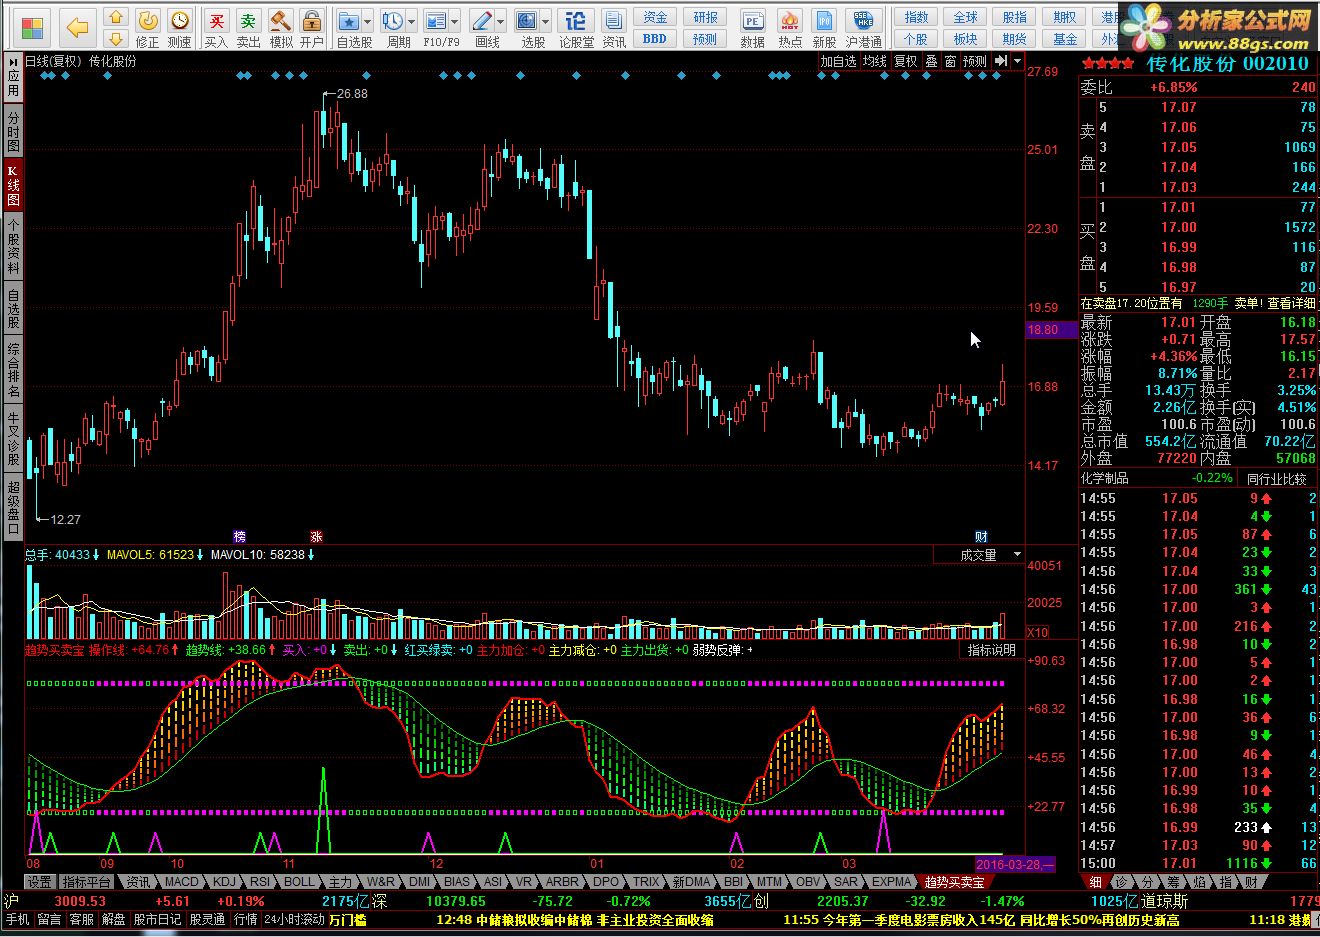Open the 买入 buy order icon
Viewport: 1320px width, 937px height.
click(216, 20)
